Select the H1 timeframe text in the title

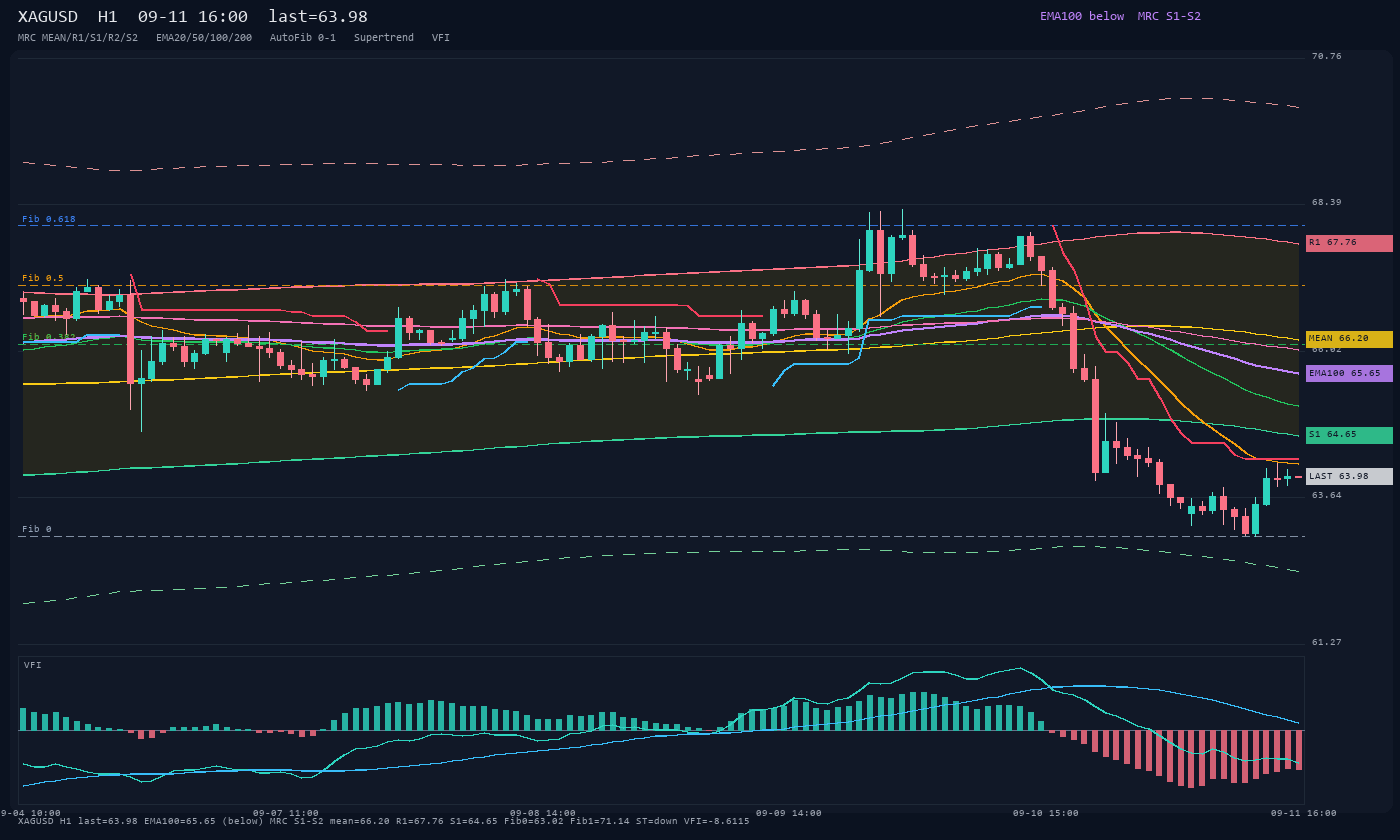click(x=108, y=17)
